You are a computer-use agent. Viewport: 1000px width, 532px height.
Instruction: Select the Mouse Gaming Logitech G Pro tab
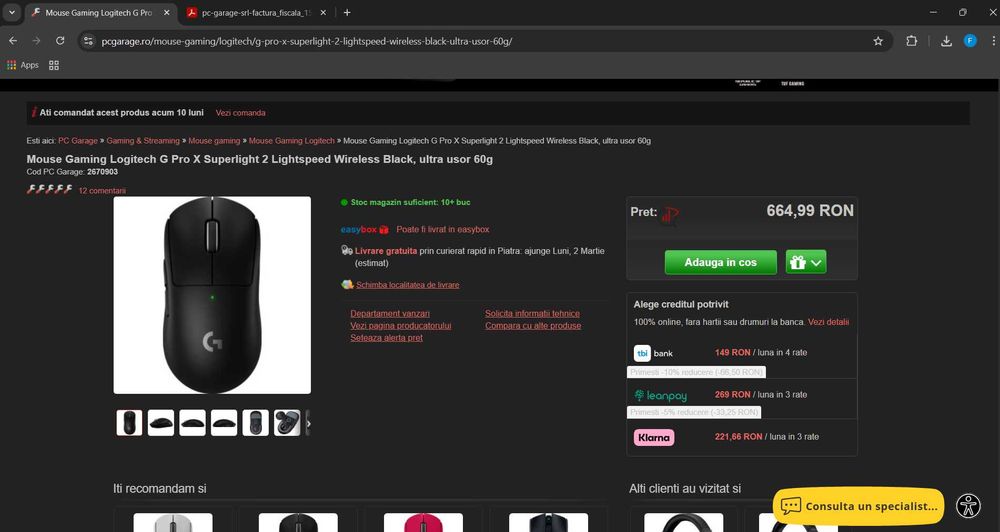(101, 12)
